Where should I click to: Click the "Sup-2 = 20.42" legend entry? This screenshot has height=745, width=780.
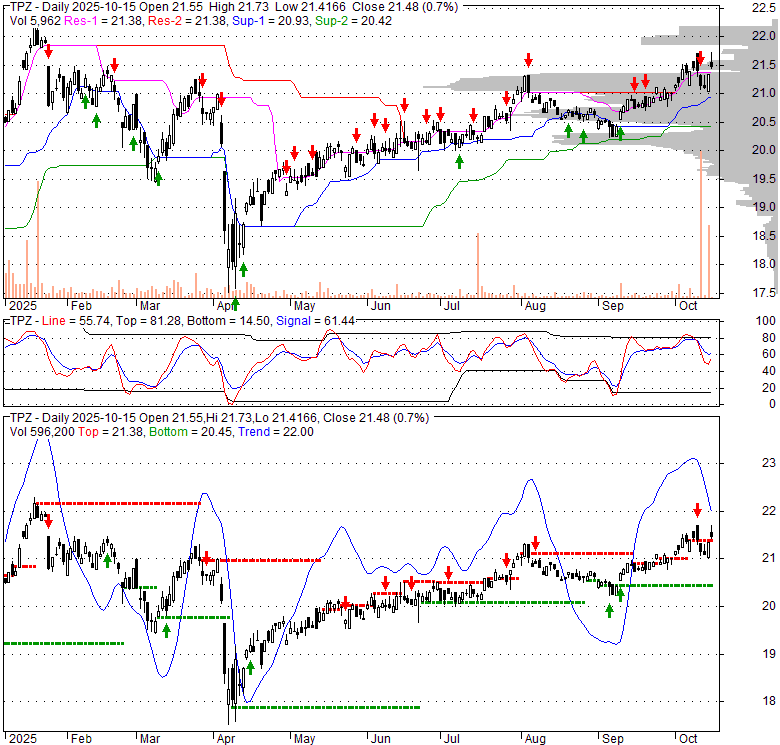tap(354, 21)
